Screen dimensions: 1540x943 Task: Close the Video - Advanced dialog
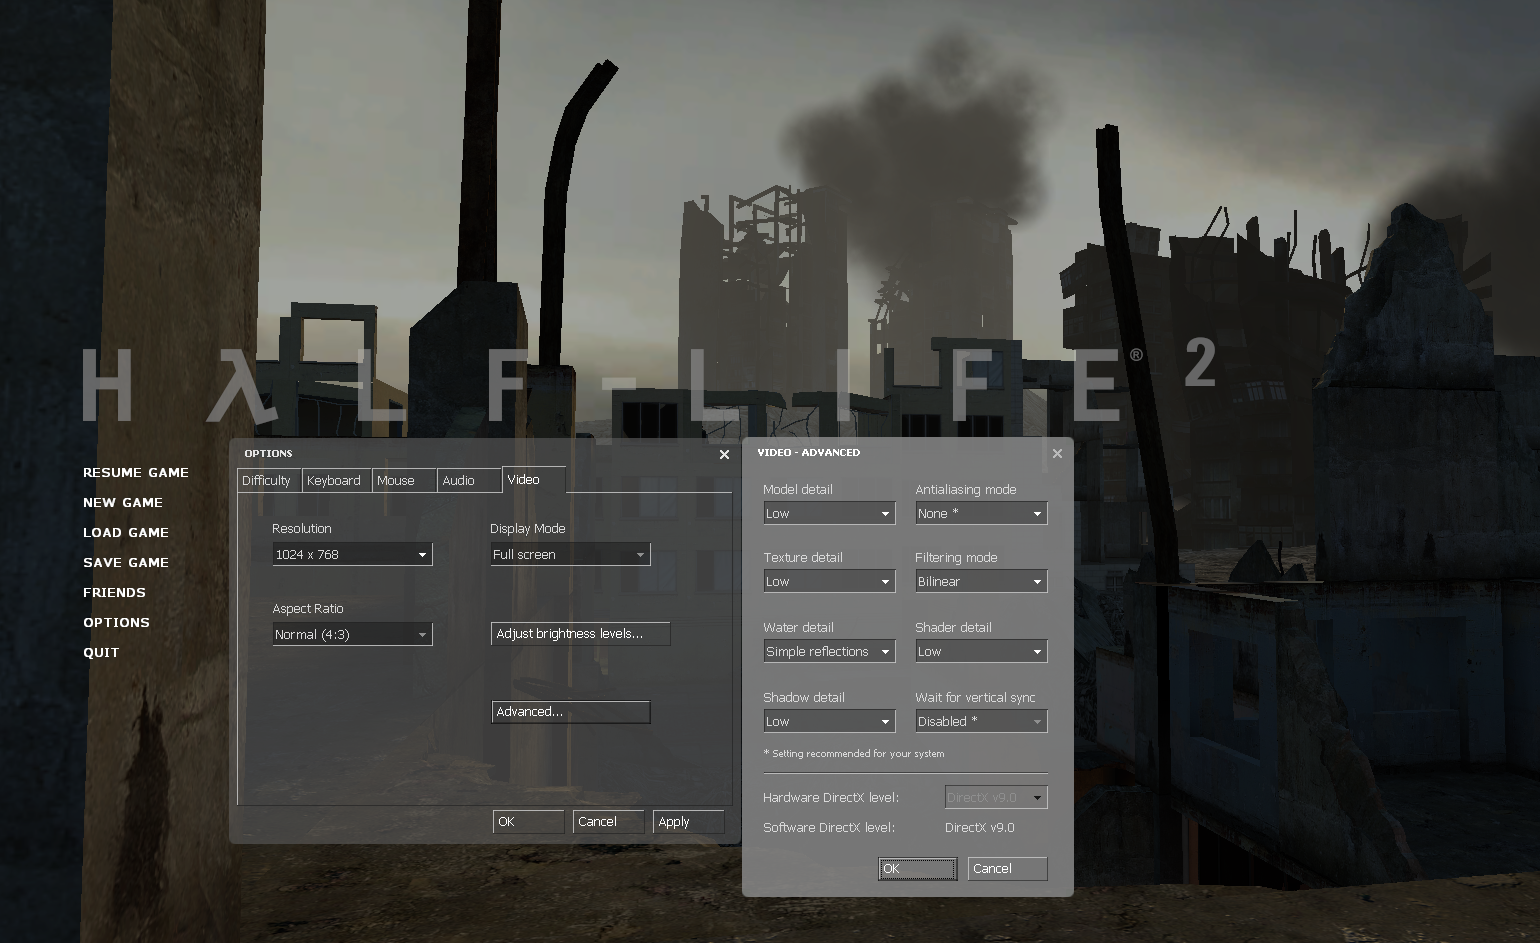pos(1057,453)
